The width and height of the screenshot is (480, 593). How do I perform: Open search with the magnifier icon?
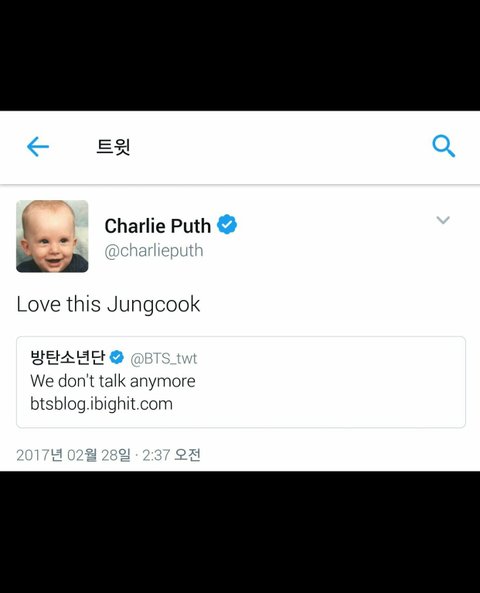[444, 146]
